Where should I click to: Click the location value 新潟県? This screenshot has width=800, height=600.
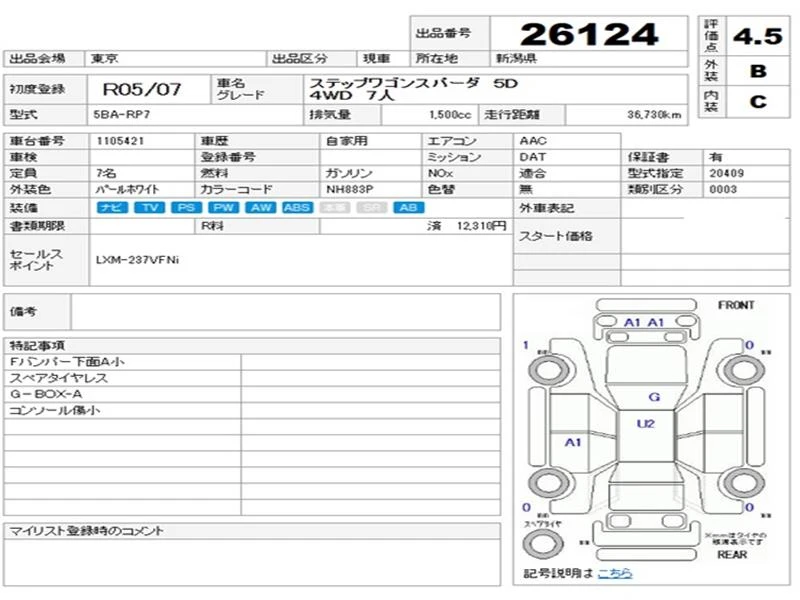tap(516, 59)
